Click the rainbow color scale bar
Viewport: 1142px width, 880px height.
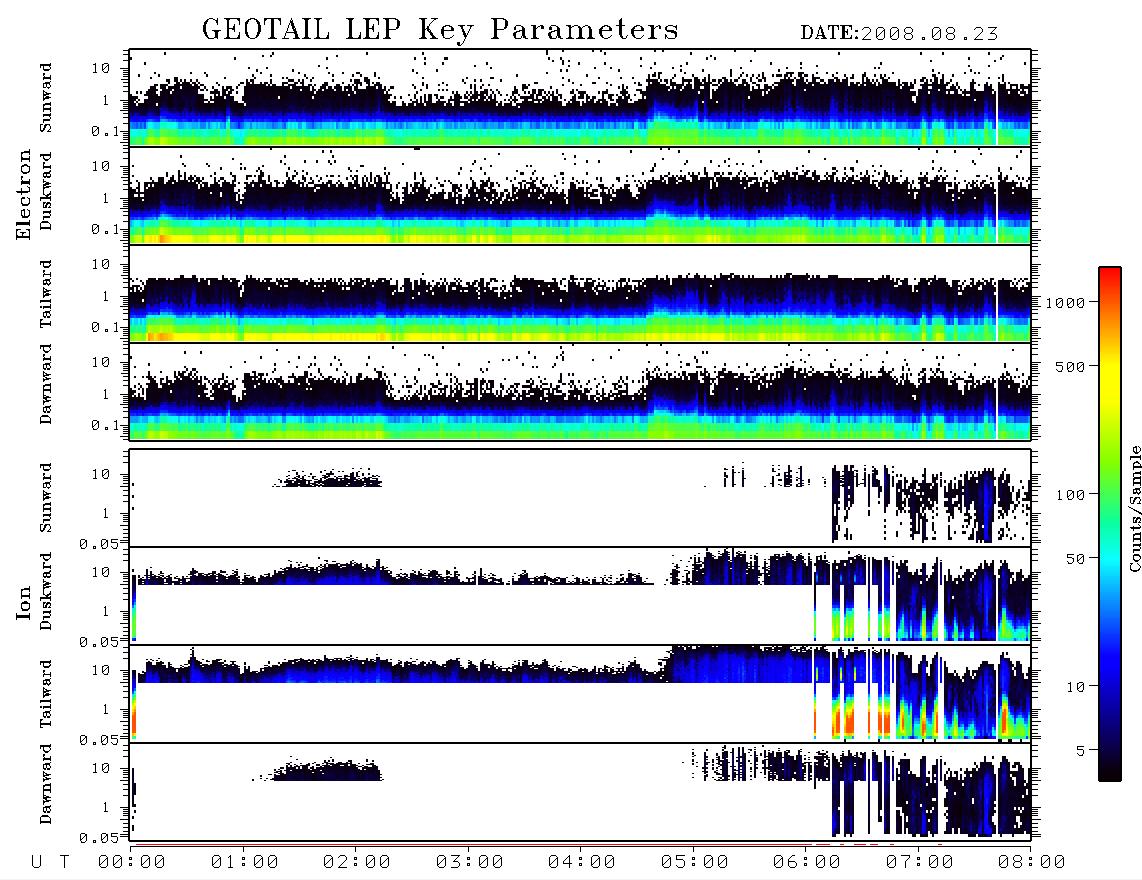pyautogui.click(x=1110, y=524)
